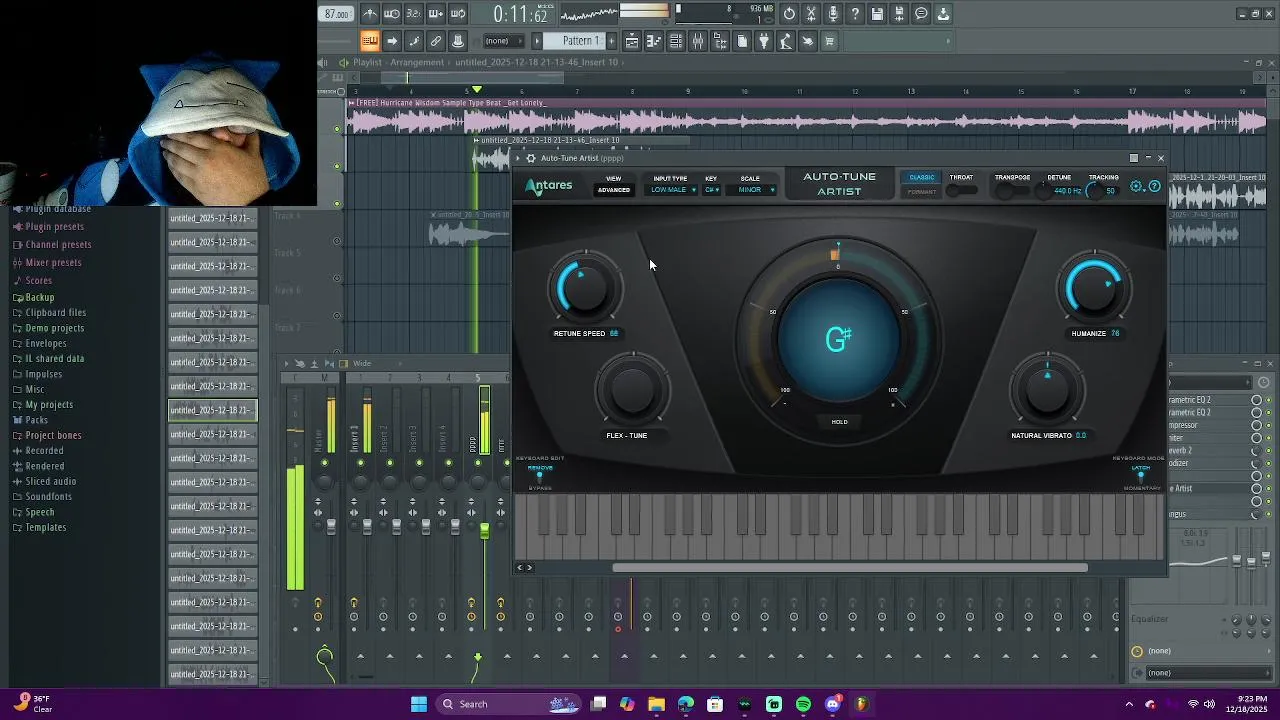Expand the Recorded folder in the browser
The width and height of the screenshot is (1280, 720).
44,451
